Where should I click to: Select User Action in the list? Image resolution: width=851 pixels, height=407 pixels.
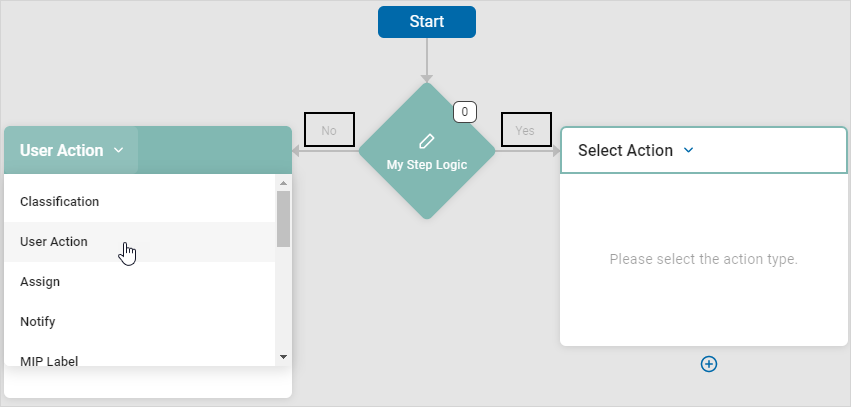coord(54,241)
